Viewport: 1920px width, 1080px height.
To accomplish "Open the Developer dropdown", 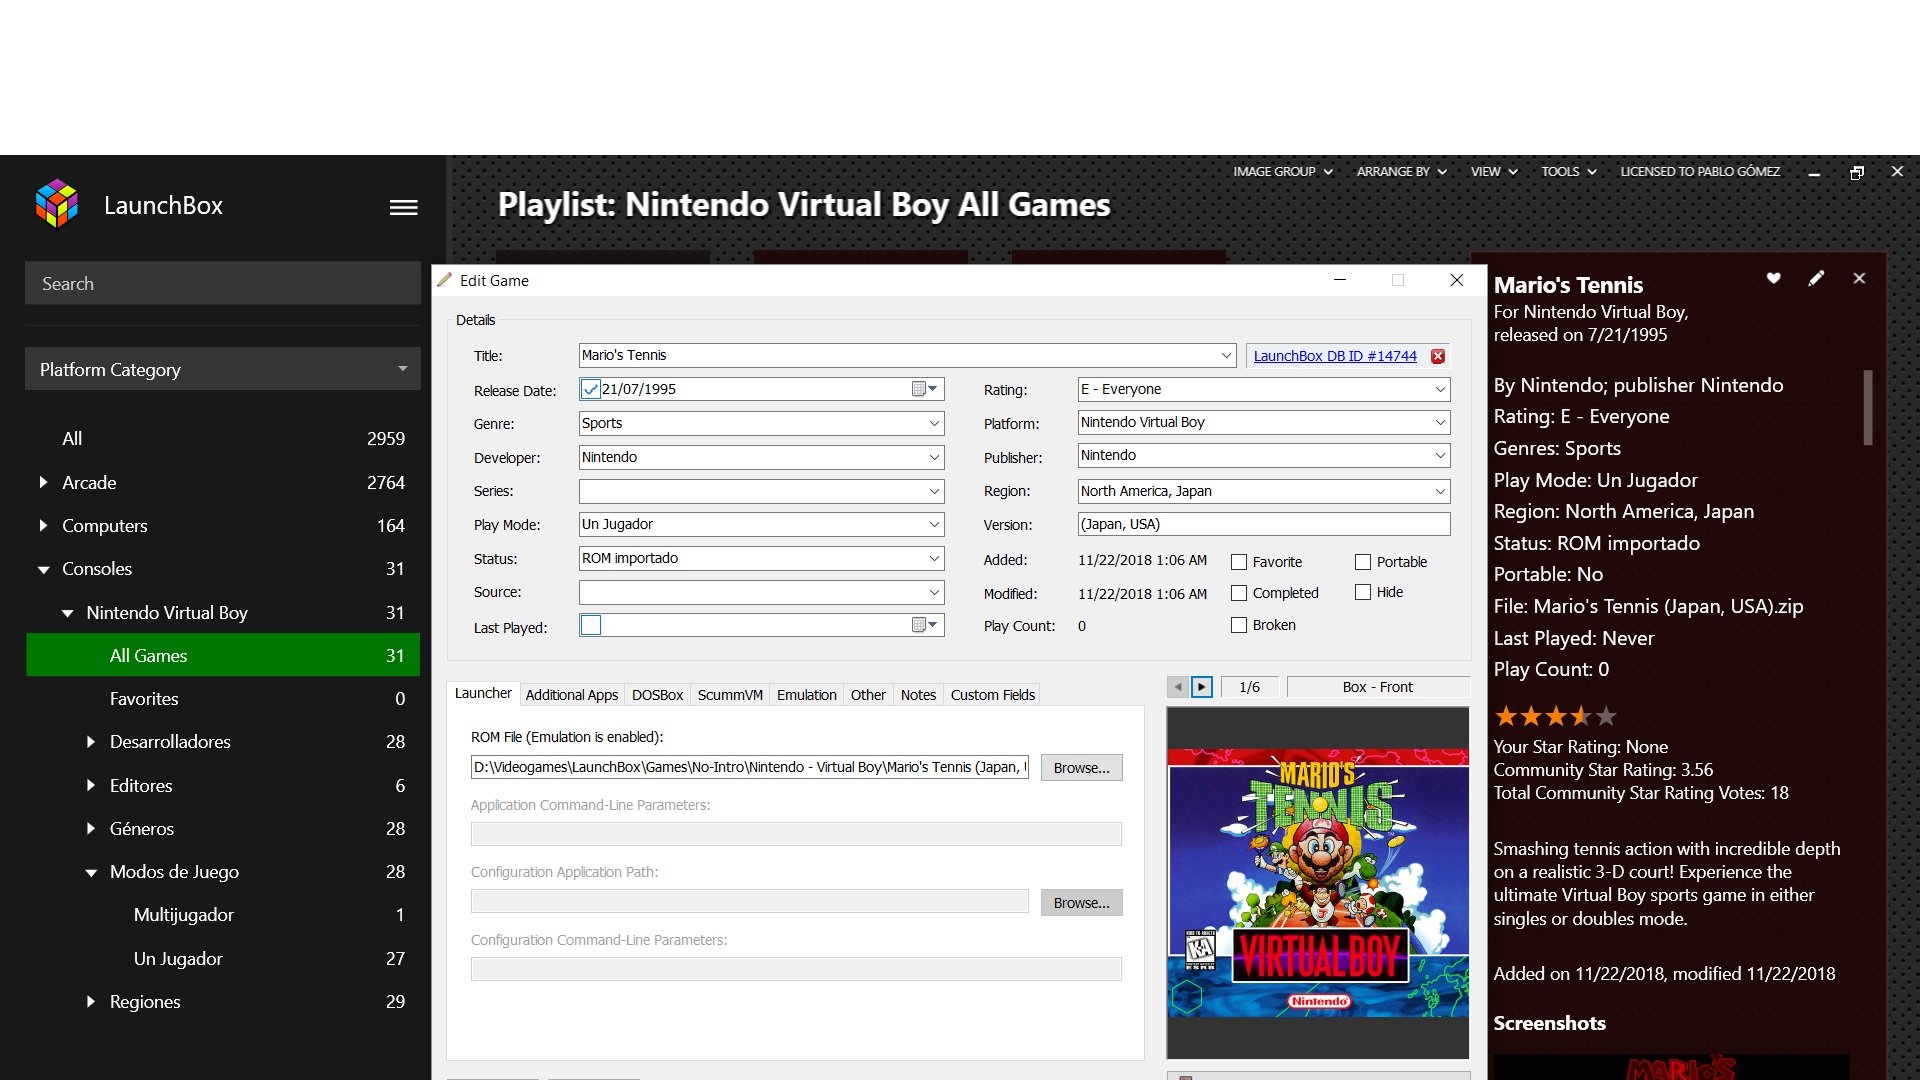I will 934,457.
